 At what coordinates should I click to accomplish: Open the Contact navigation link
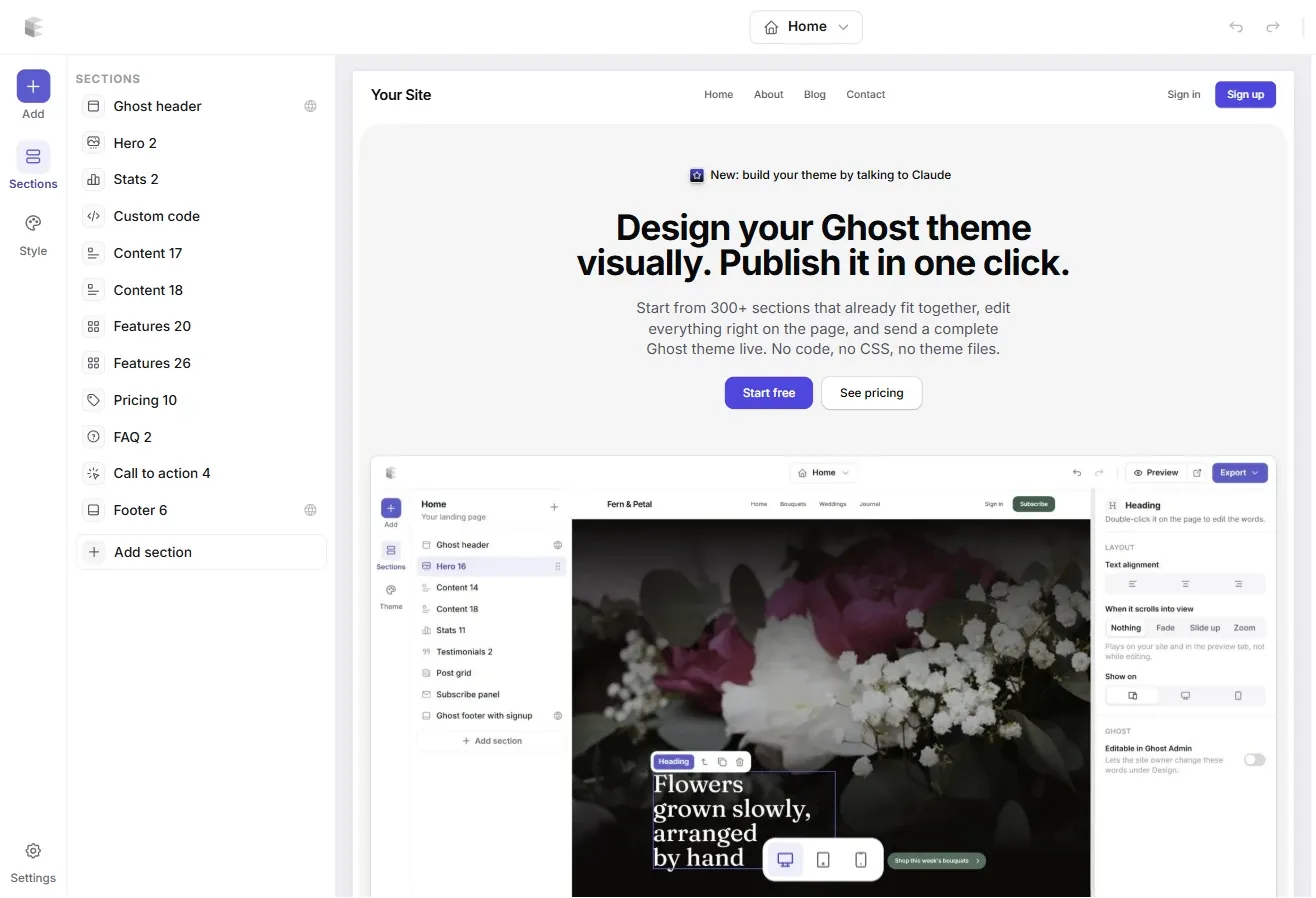click(x=866, y=94)
